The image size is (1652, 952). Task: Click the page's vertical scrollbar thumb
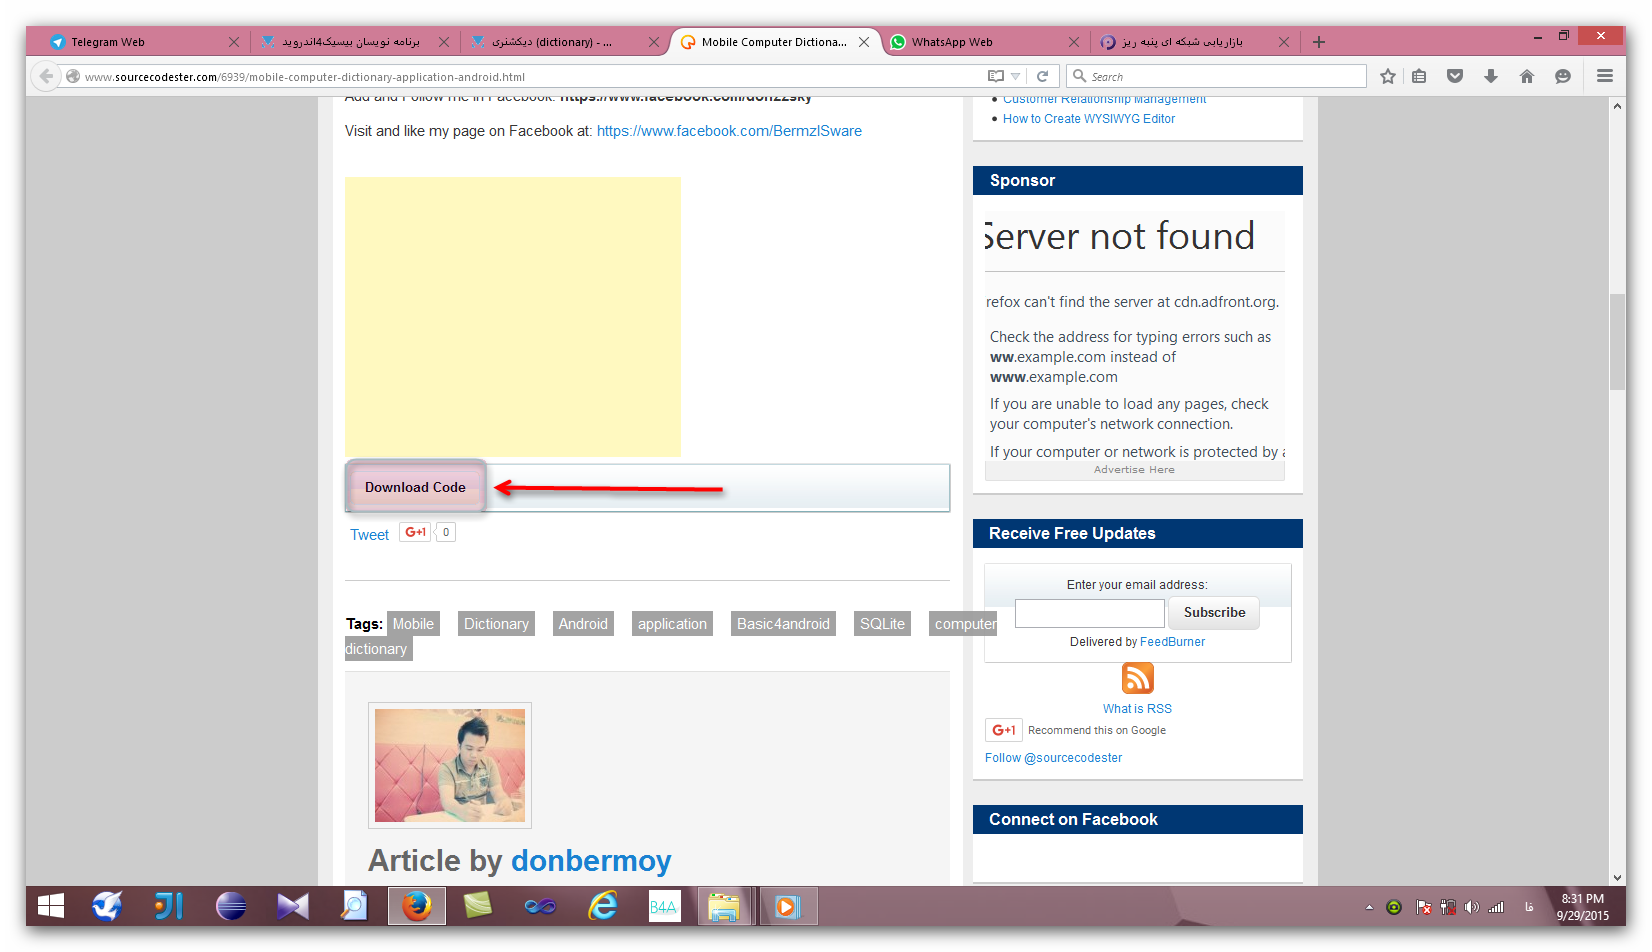1617,342
